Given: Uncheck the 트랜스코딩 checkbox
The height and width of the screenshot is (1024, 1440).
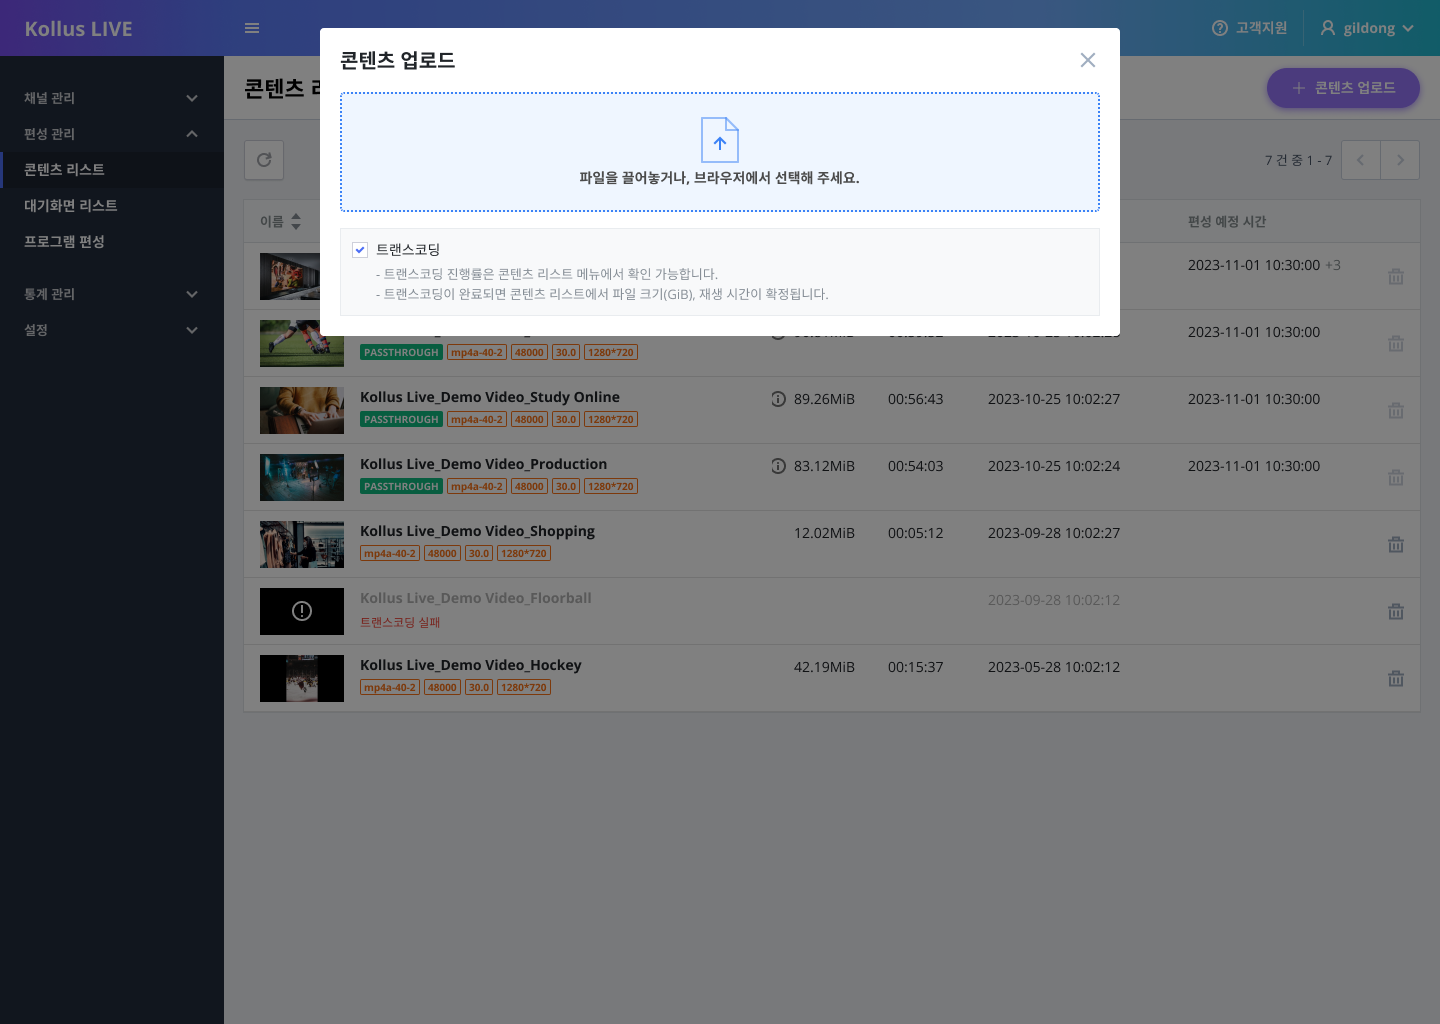Looking at the screenshot, I should tap(360, 250).
